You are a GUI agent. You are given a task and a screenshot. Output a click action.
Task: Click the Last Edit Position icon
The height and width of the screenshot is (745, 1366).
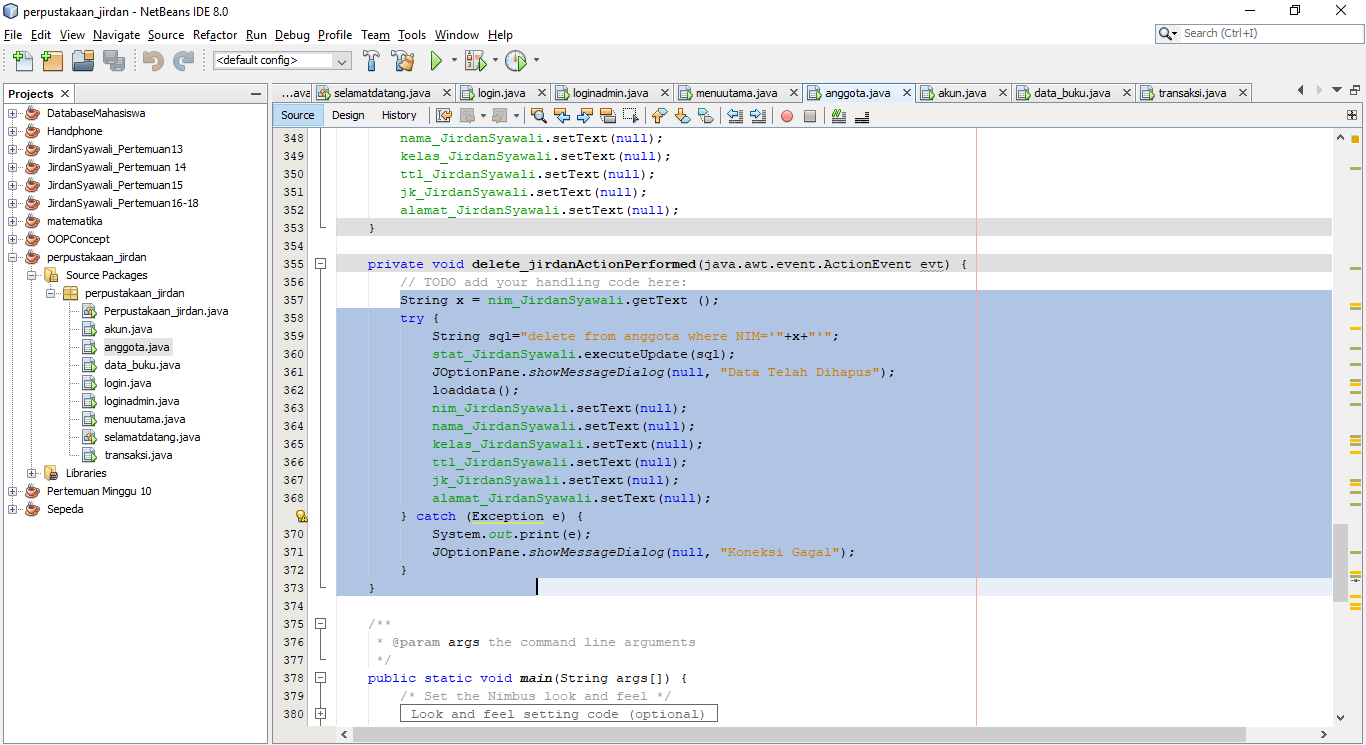[444, 116]
